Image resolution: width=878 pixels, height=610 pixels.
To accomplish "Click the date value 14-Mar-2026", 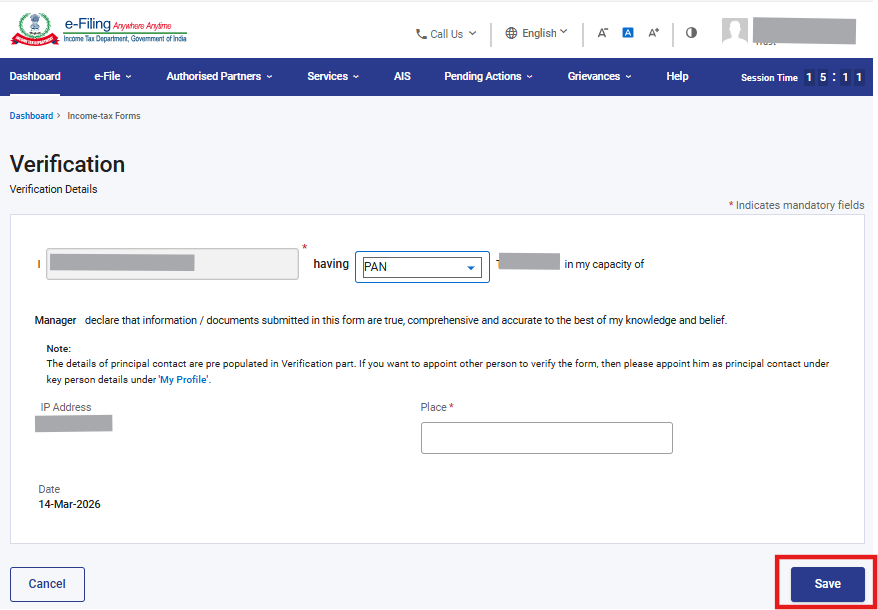I will [x=69, y=504].
